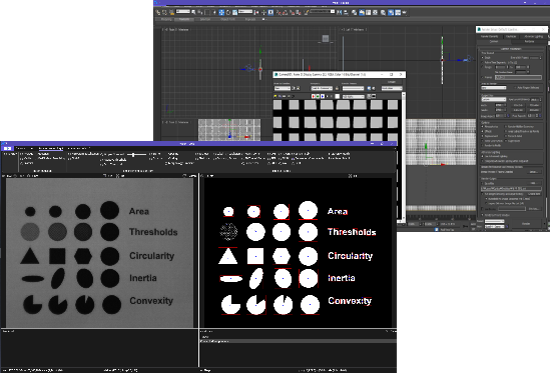Select the Single radio button in Time Output
Image resolution: width=550 pixels, height=373 pixels.
point(483,58)
